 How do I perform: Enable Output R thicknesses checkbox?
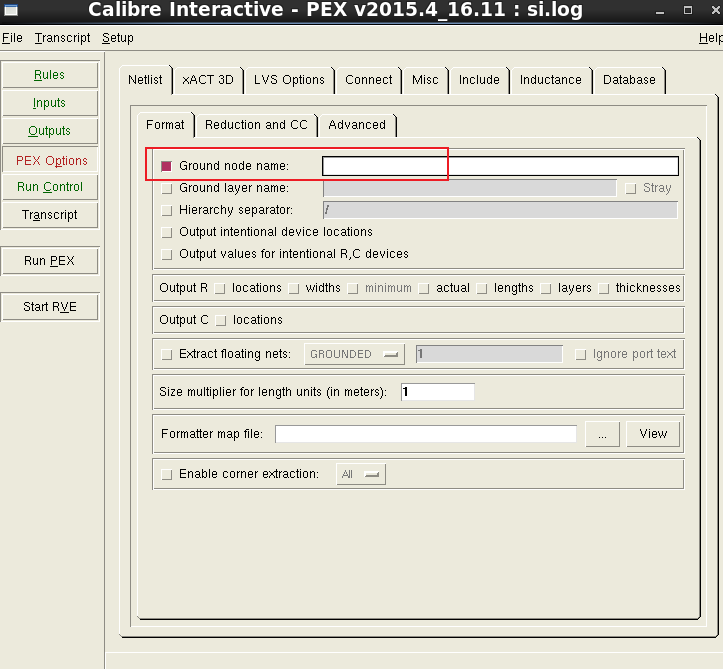click(604, 289)
